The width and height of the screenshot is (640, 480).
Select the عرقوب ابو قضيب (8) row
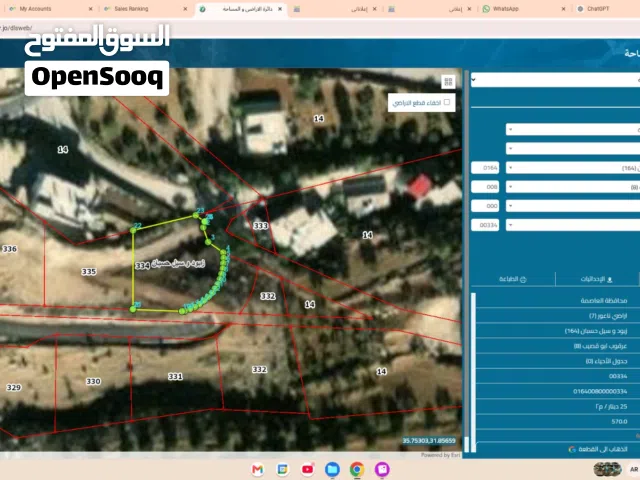click(558, 346)
